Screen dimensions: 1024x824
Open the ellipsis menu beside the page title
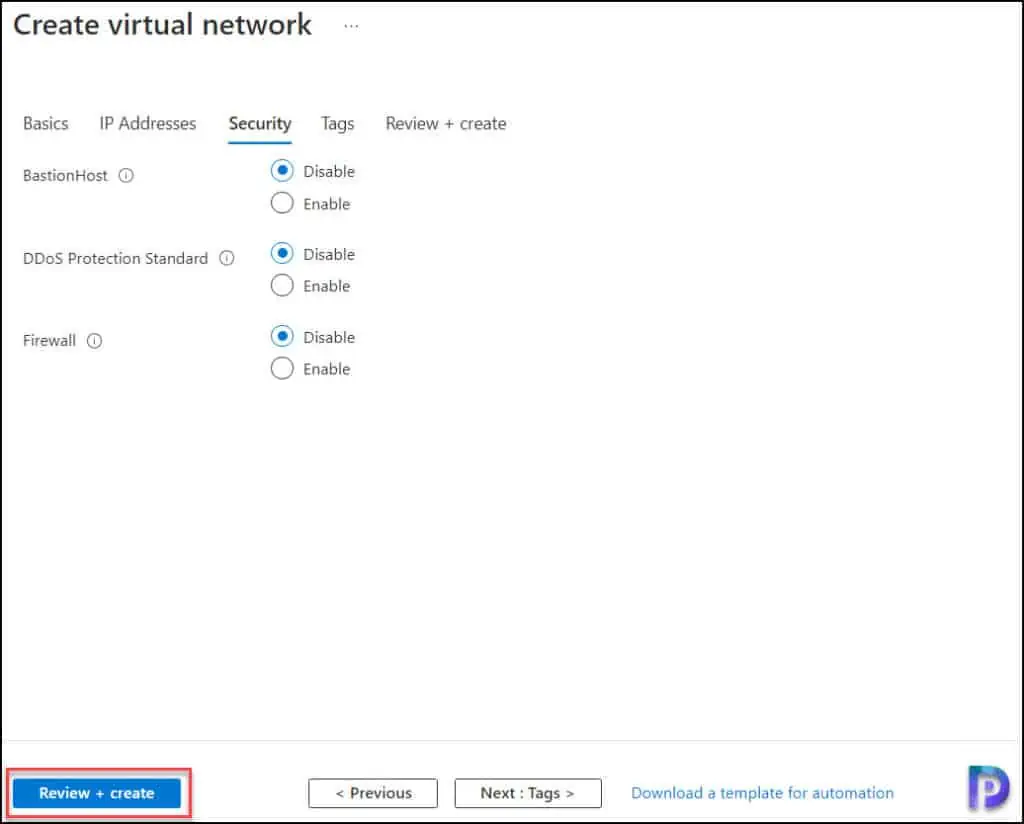[x=351, y=26]
